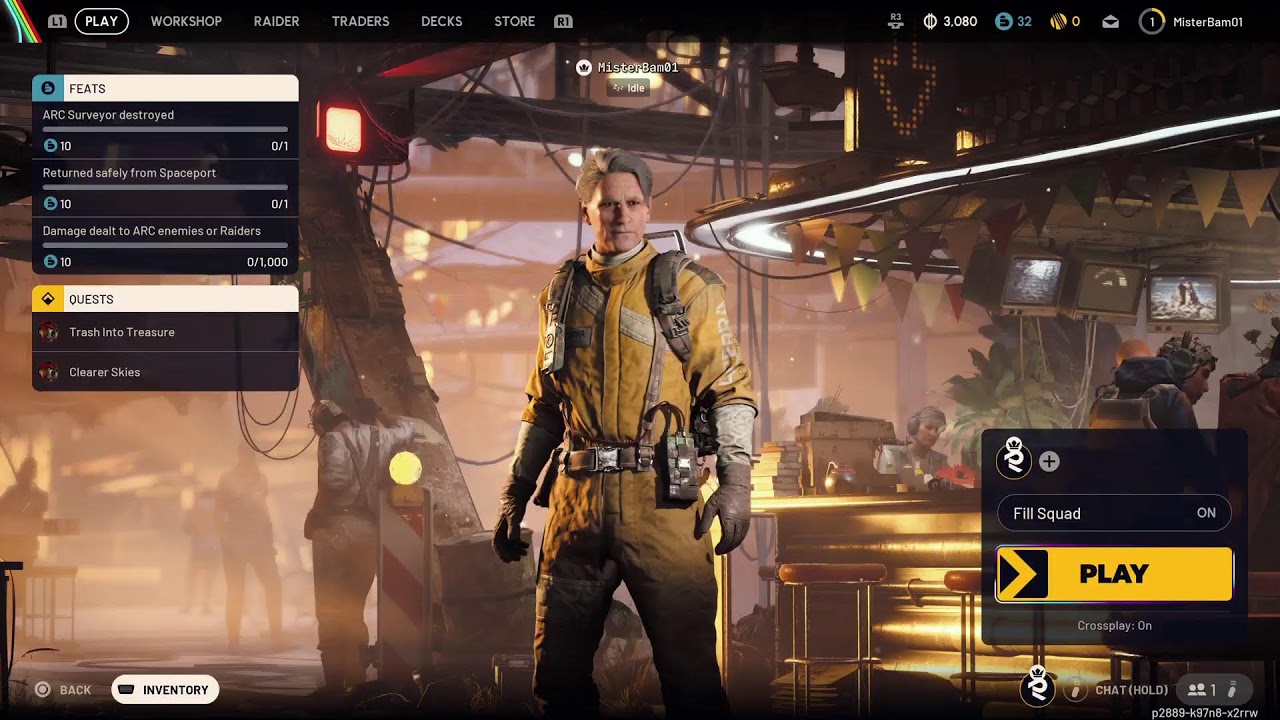Viewport: 1280px width, 720px height.
Task: Click the ARC Surveyor destroyed progress bar
Action: (x=165, y=130)
